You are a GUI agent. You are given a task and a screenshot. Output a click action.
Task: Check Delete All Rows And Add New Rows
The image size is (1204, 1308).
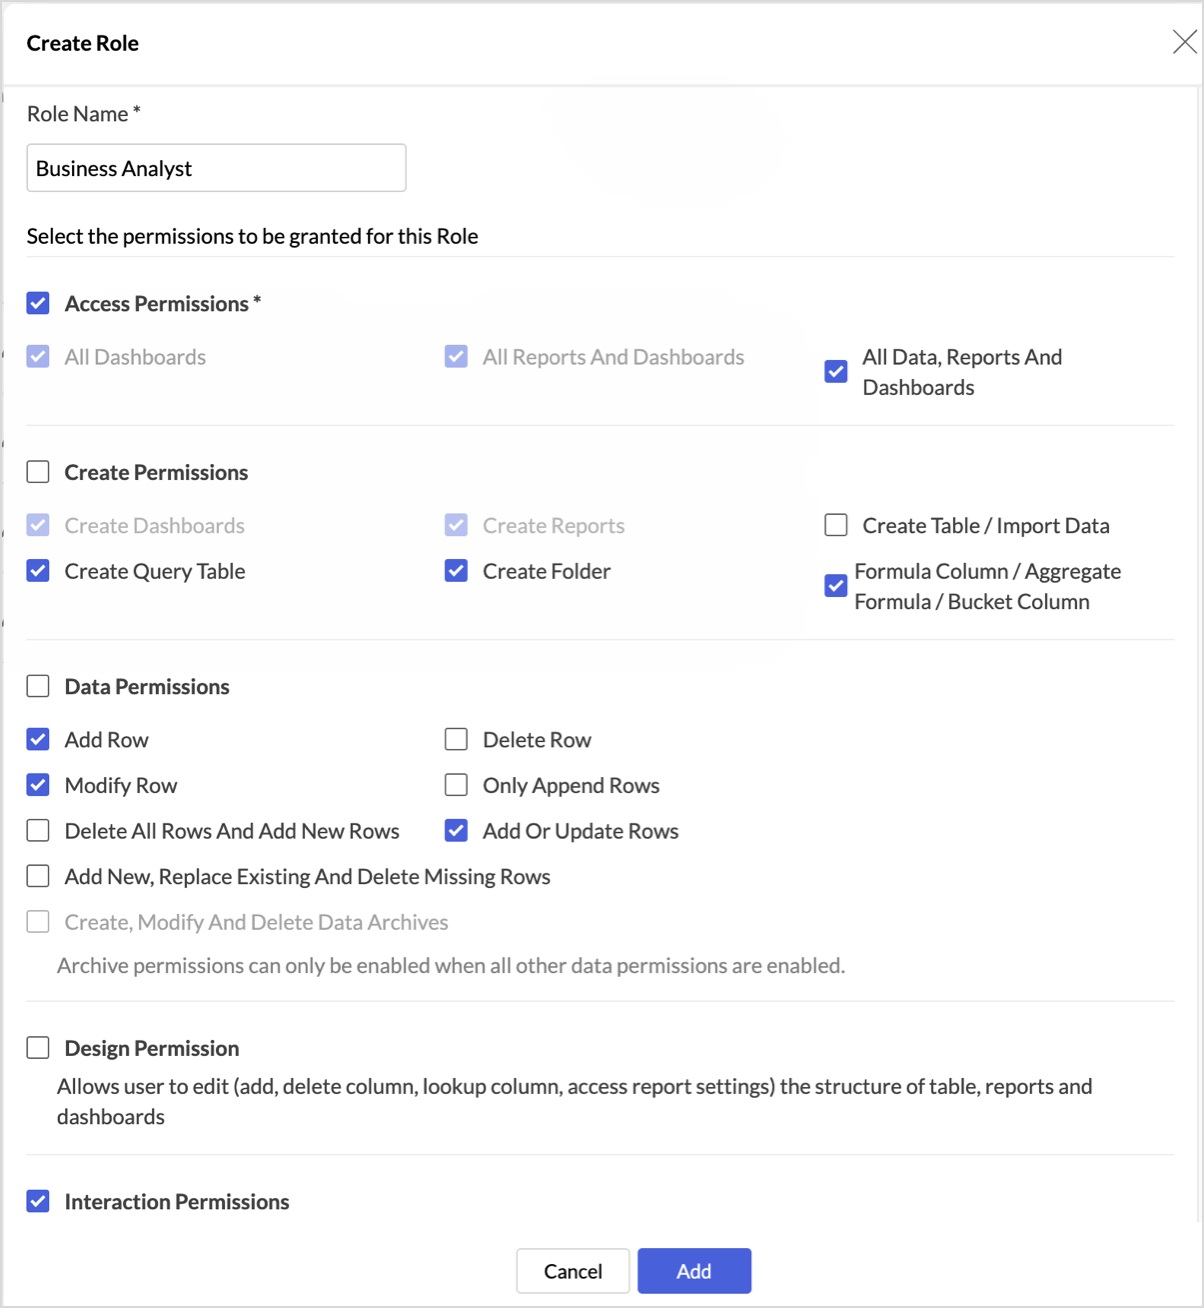pyautogui.click(x=38, y=831)
